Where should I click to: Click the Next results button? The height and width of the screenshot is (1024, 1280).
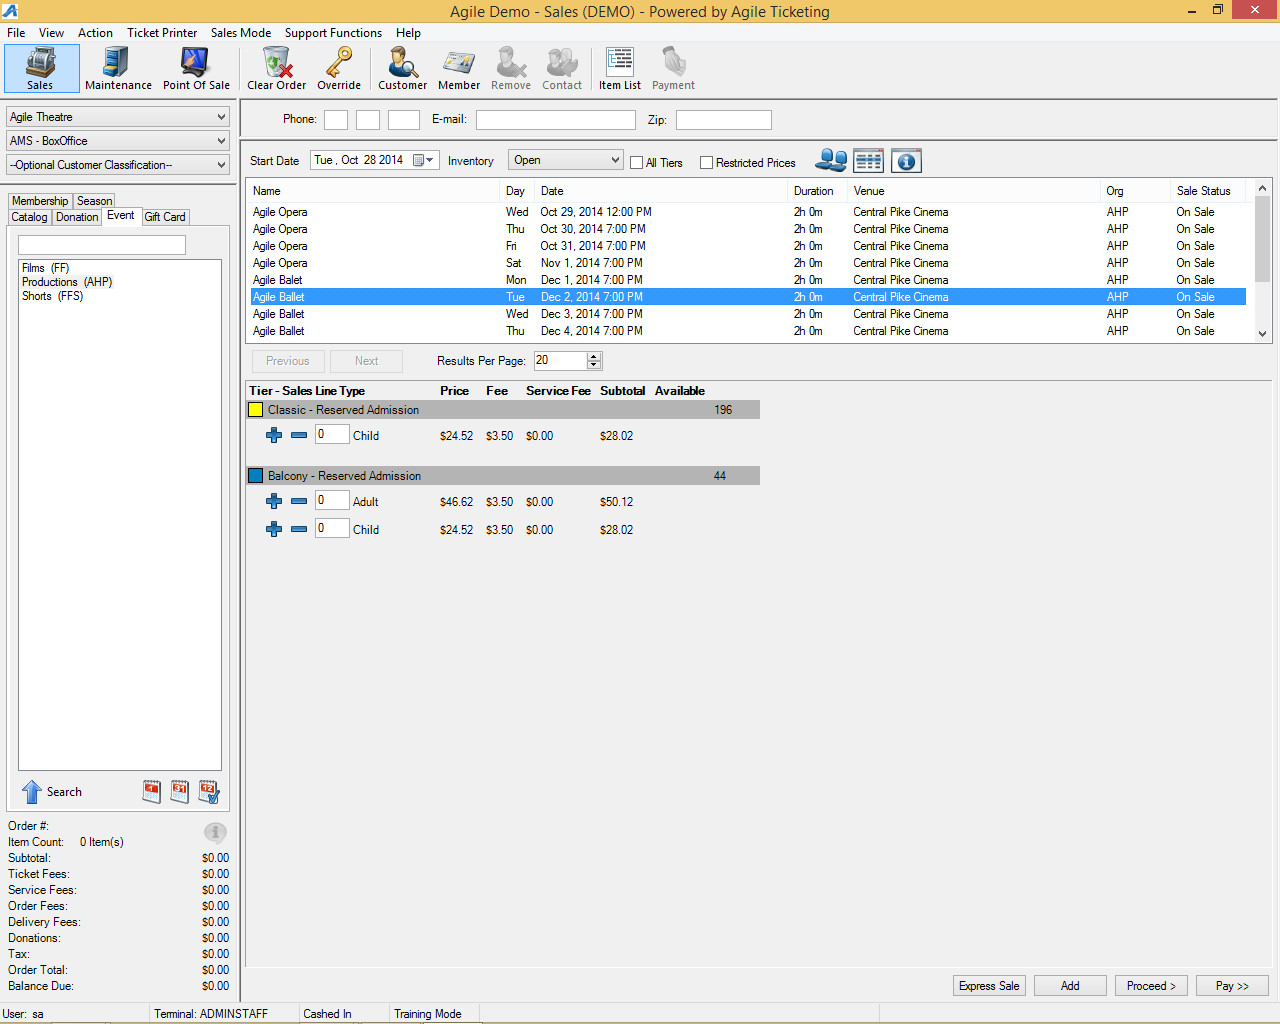[x=366, y=361]
